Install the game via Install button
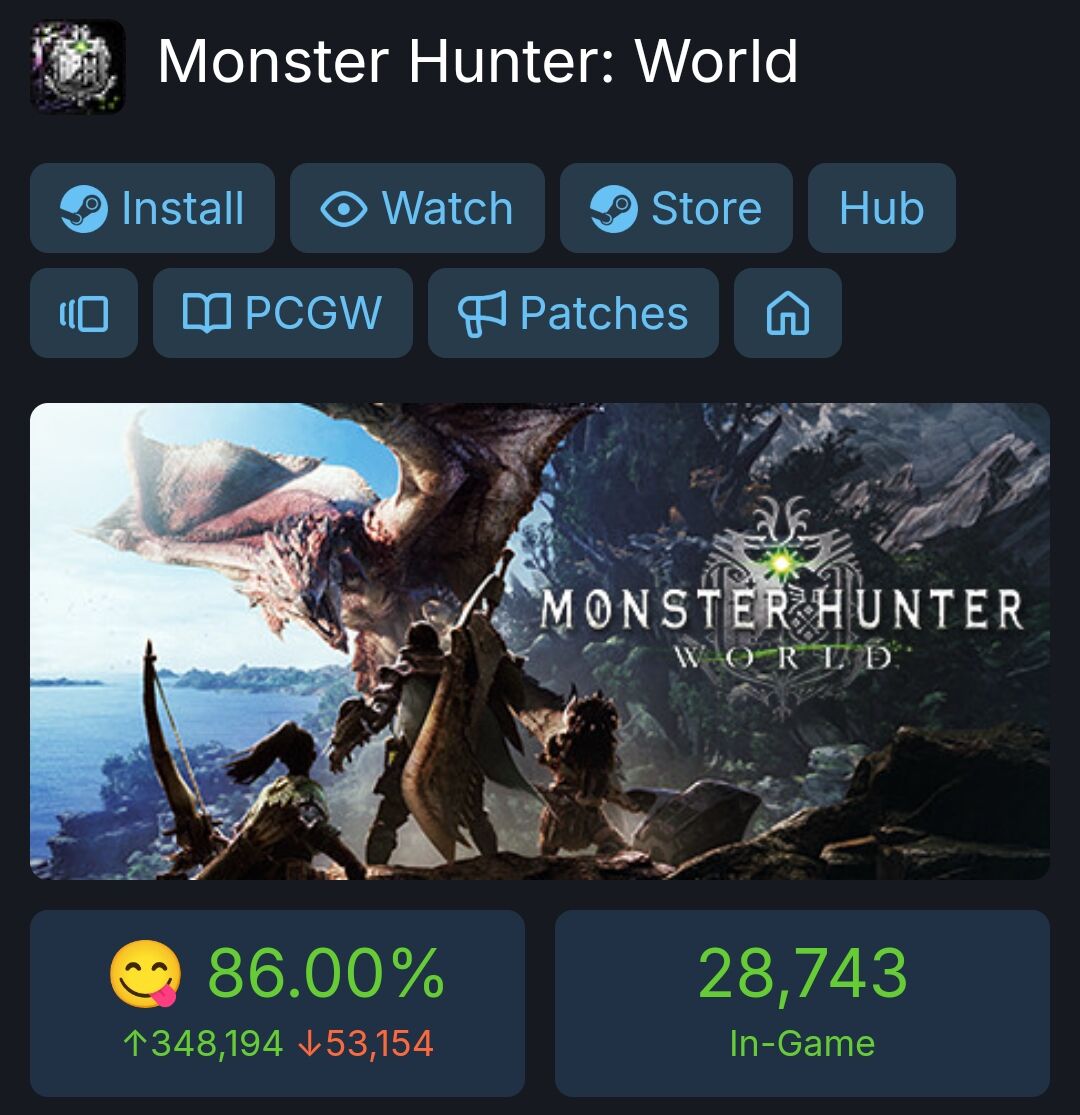 152,208
